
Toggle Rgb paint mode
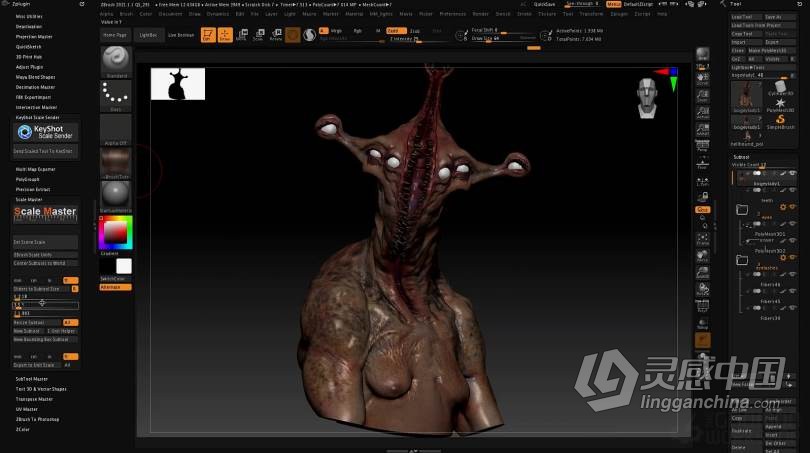click(357, 30)
